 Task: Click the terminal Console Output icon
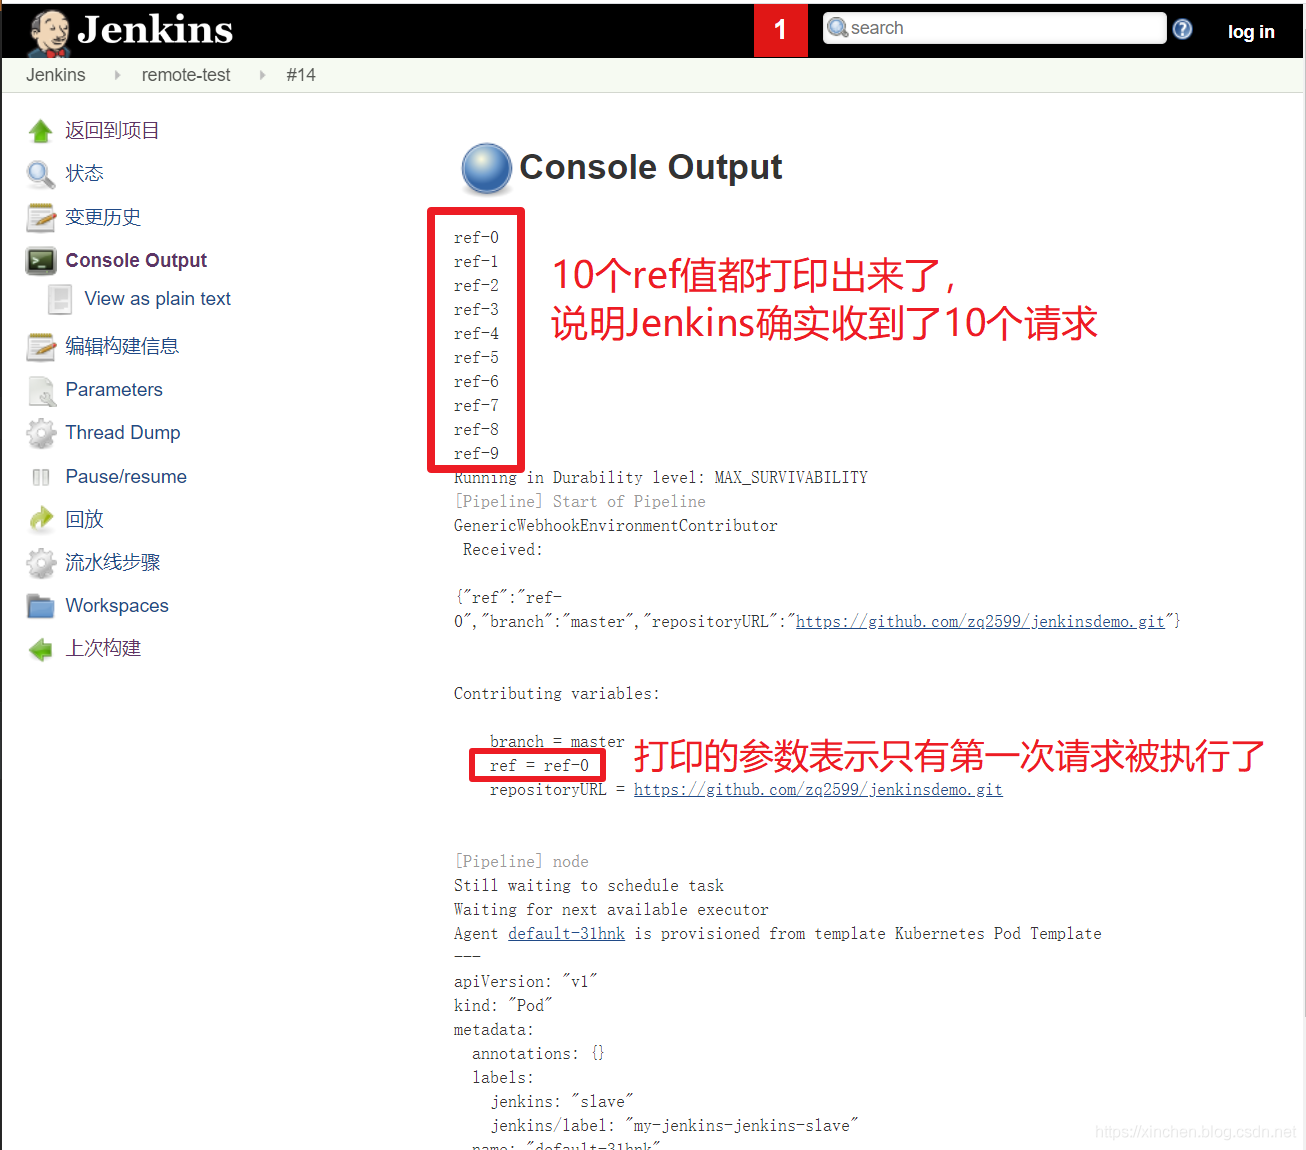point(41,261)
